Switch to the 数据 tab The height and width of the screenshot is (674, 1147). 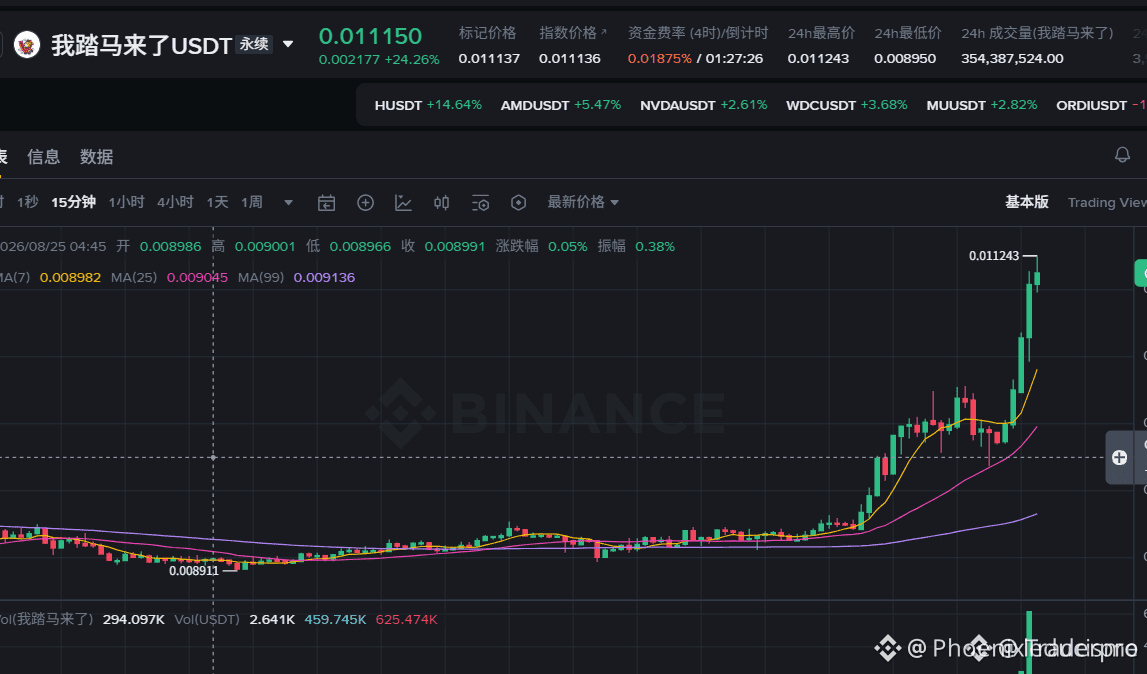97,157
